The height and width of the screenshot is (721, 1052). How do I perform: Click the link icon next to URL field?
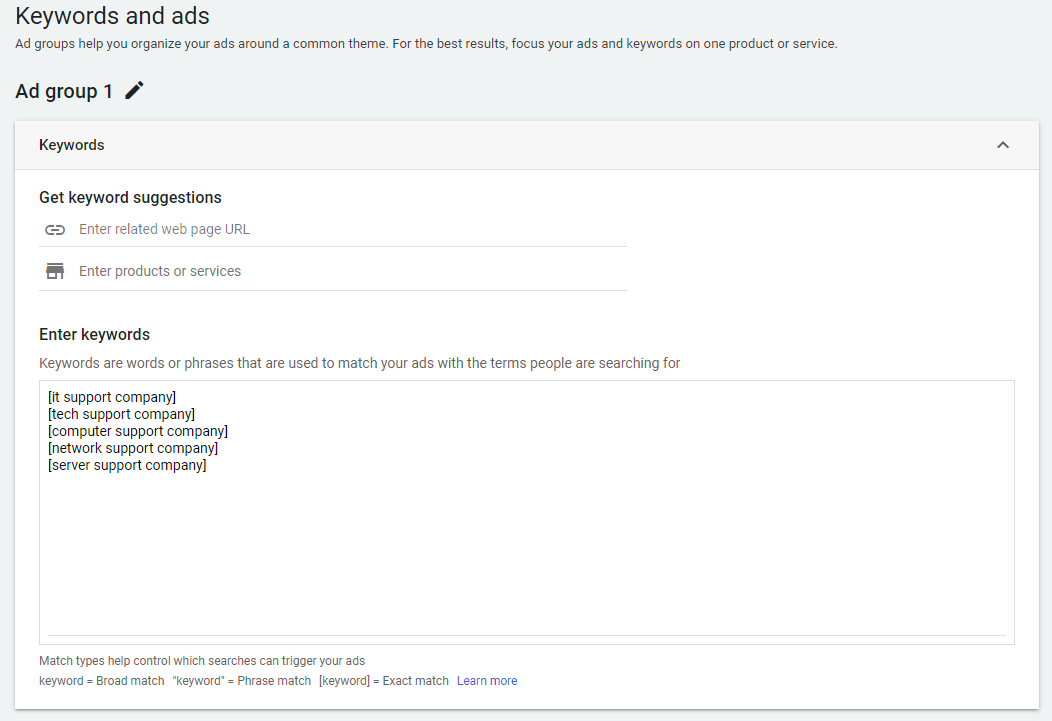[55, 229]
